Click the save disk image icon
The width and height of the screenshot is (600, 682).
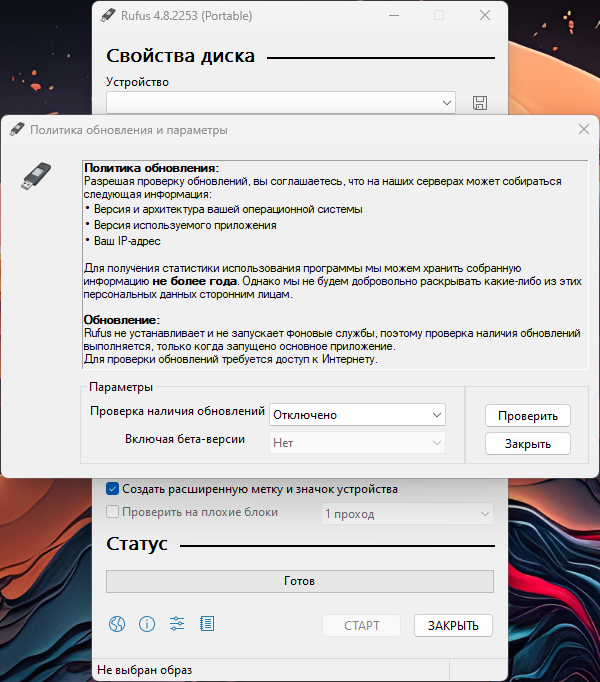(479, 103)
